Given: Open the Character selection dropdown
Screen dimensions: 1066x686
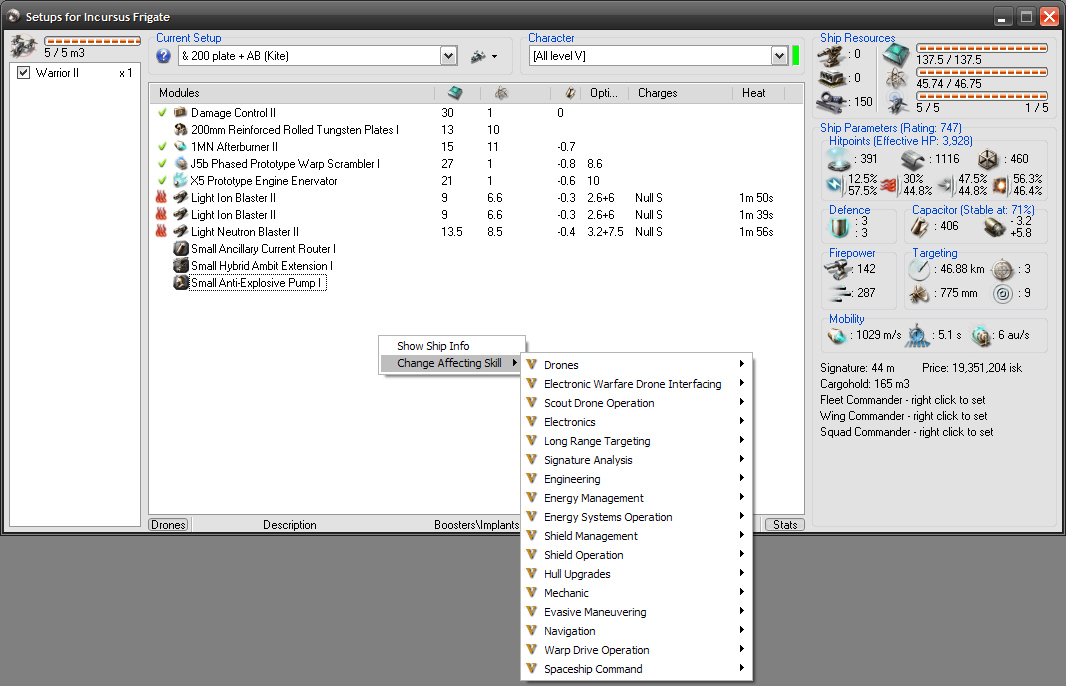Looking at the screenshot, I should 779,56.
